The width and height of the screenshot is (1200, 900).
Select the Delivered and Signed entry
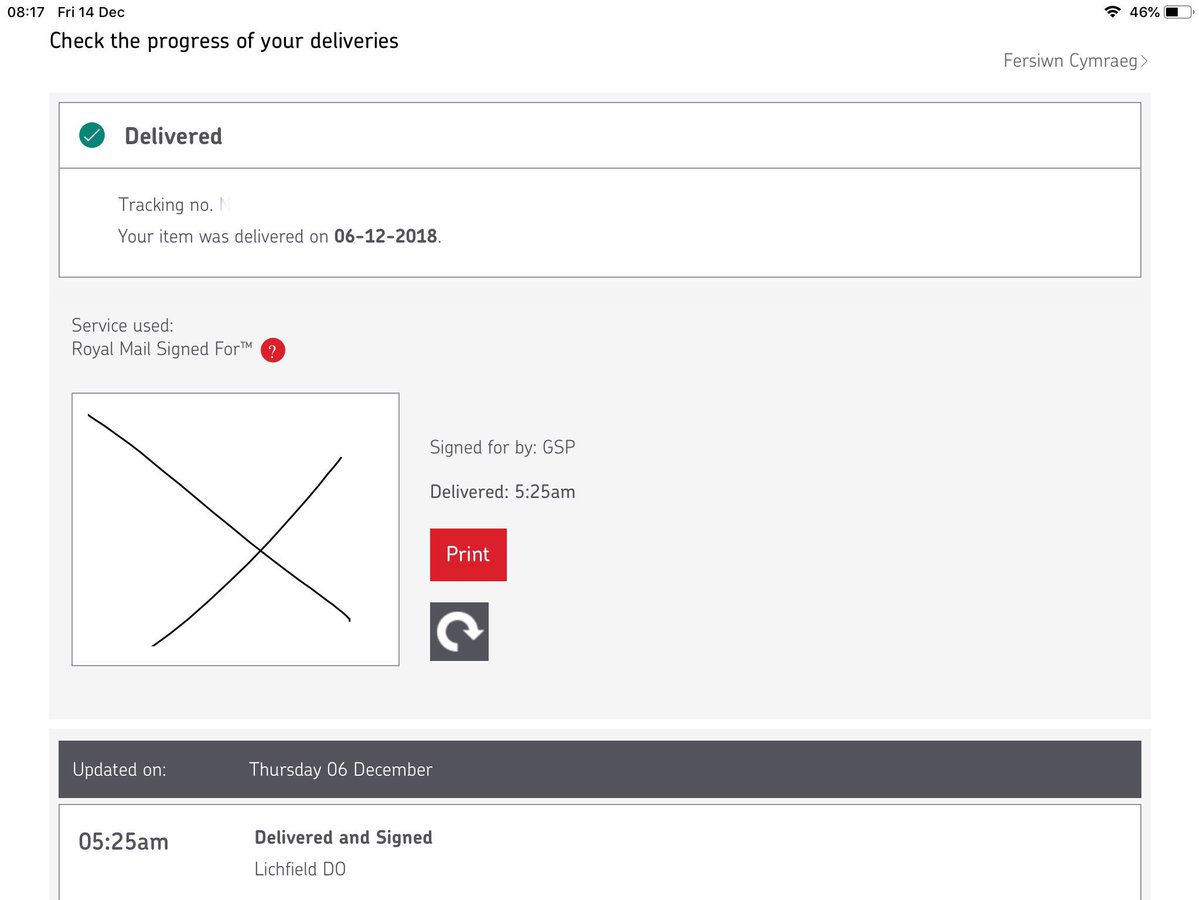[x=343, y=837]
